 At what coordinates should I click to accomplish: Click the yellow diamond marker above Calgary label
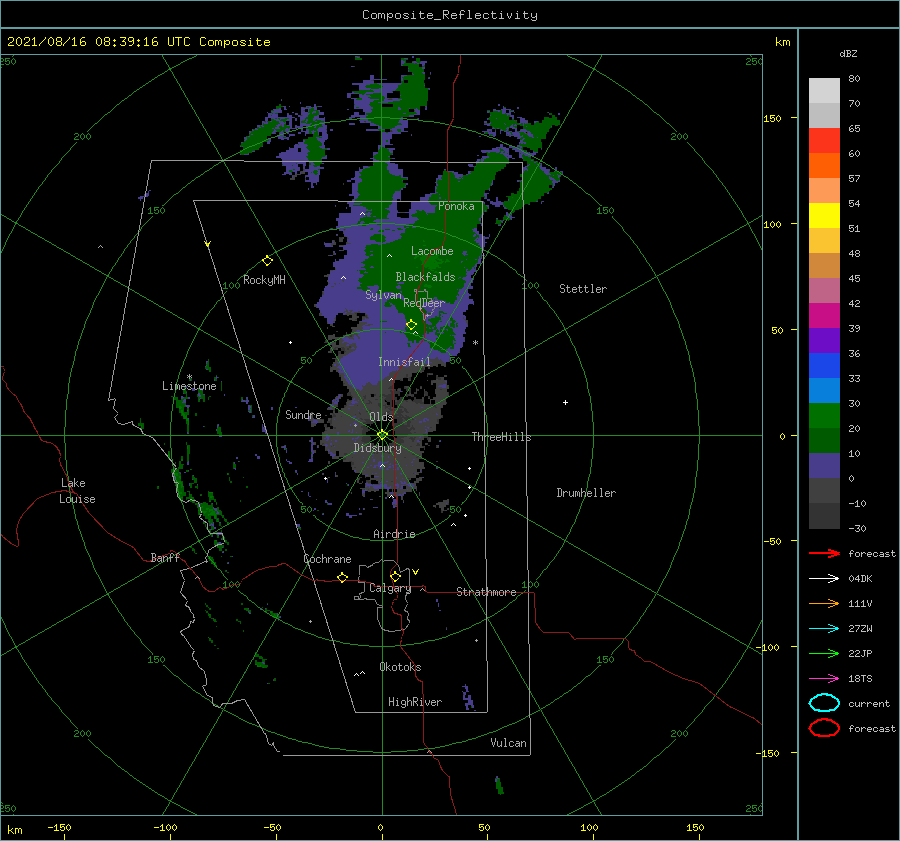[395, 576]
